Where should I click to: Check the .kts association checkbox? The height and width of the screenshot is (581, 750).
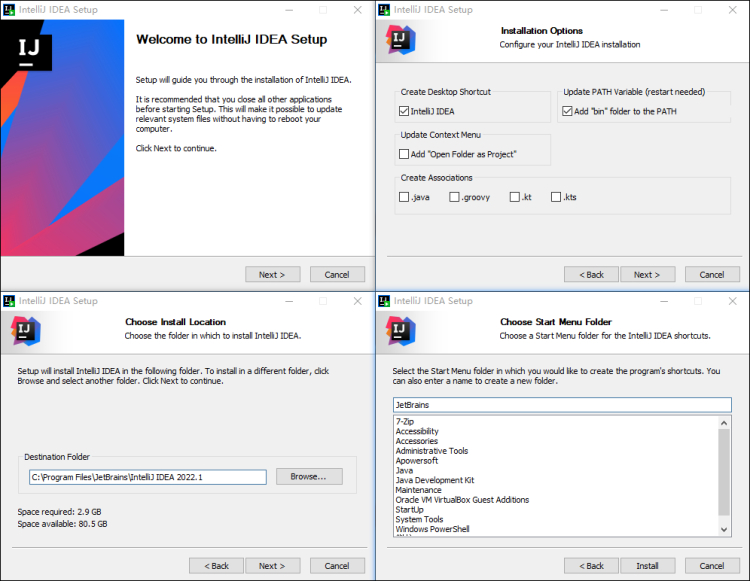(x=556, y=197)
